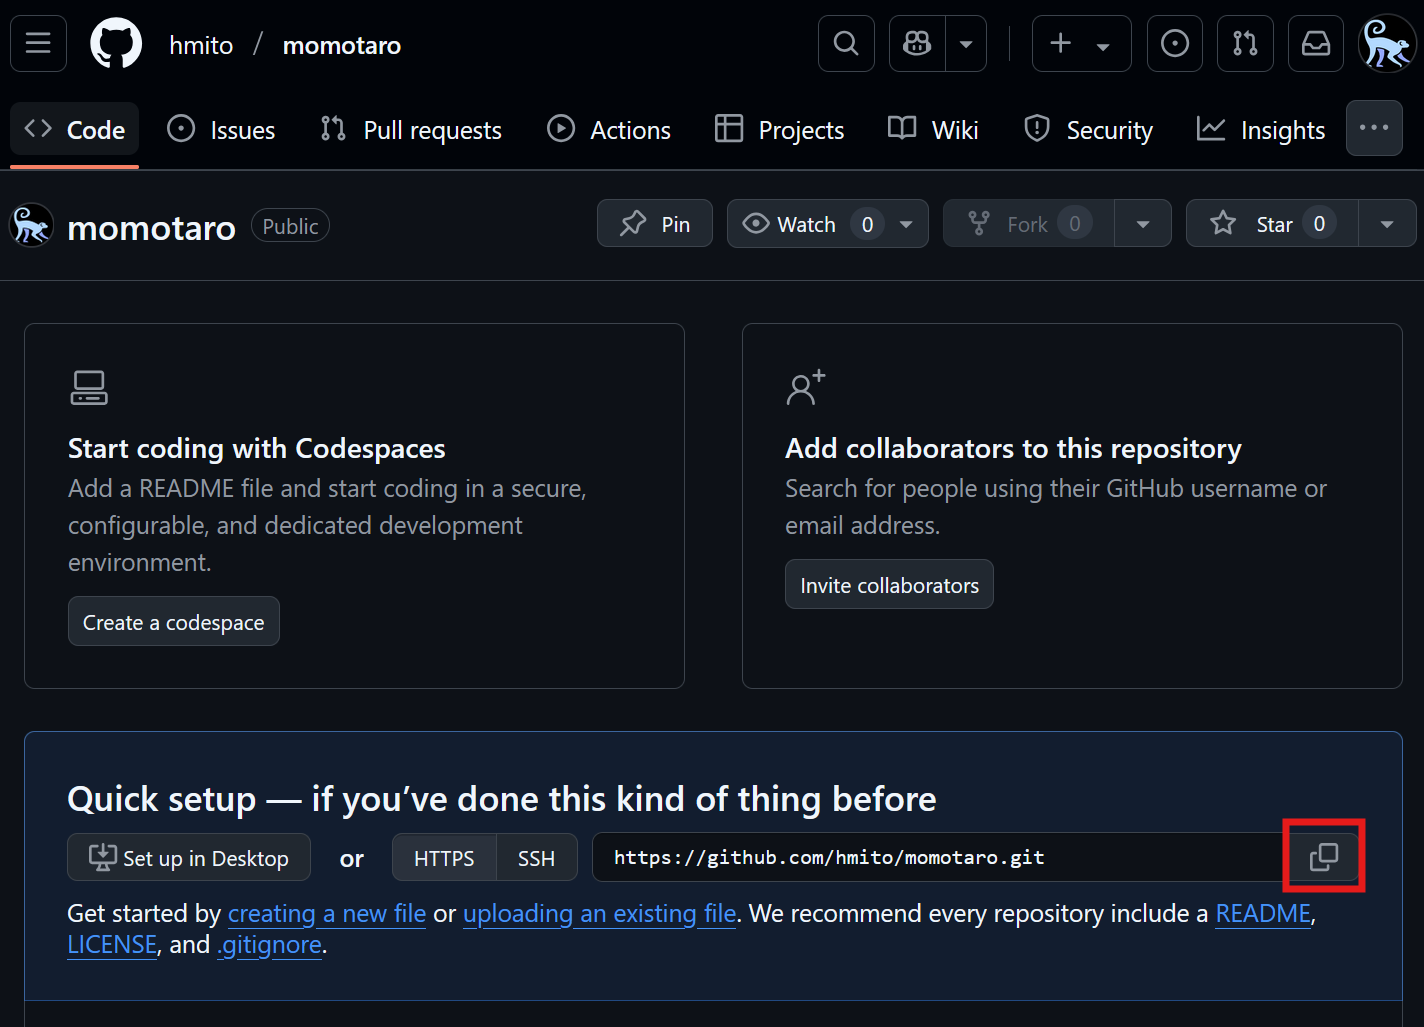
Task: Follow the creating a new file link
Action: point(327,913)
